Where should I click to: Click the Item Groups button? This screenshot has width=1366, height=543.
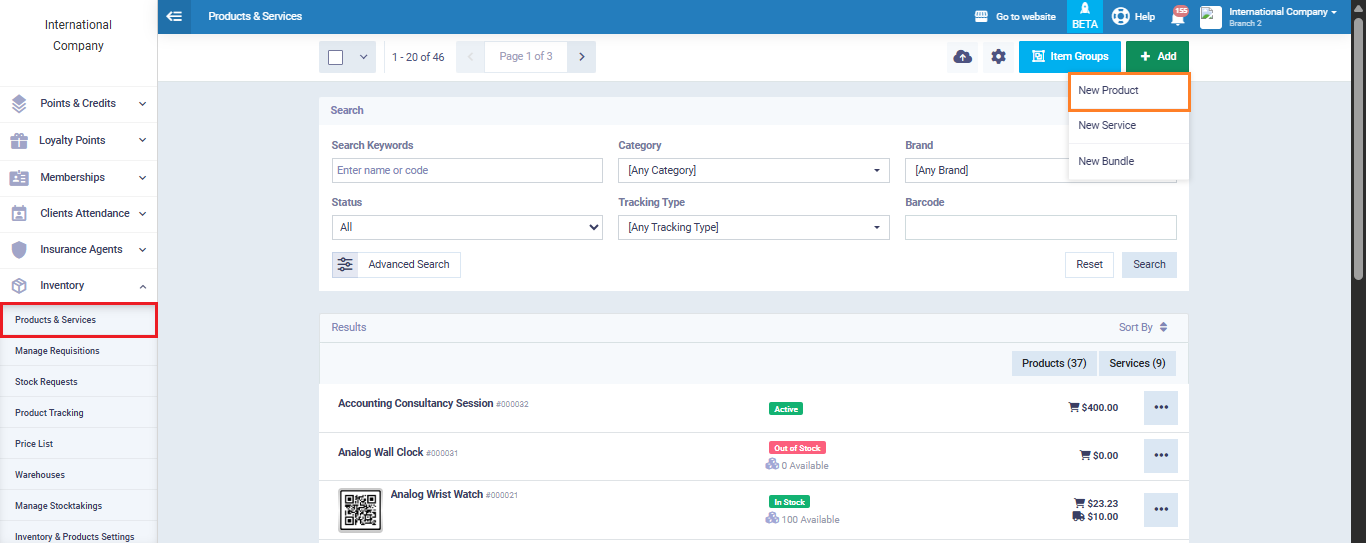tap(1069, 57)
